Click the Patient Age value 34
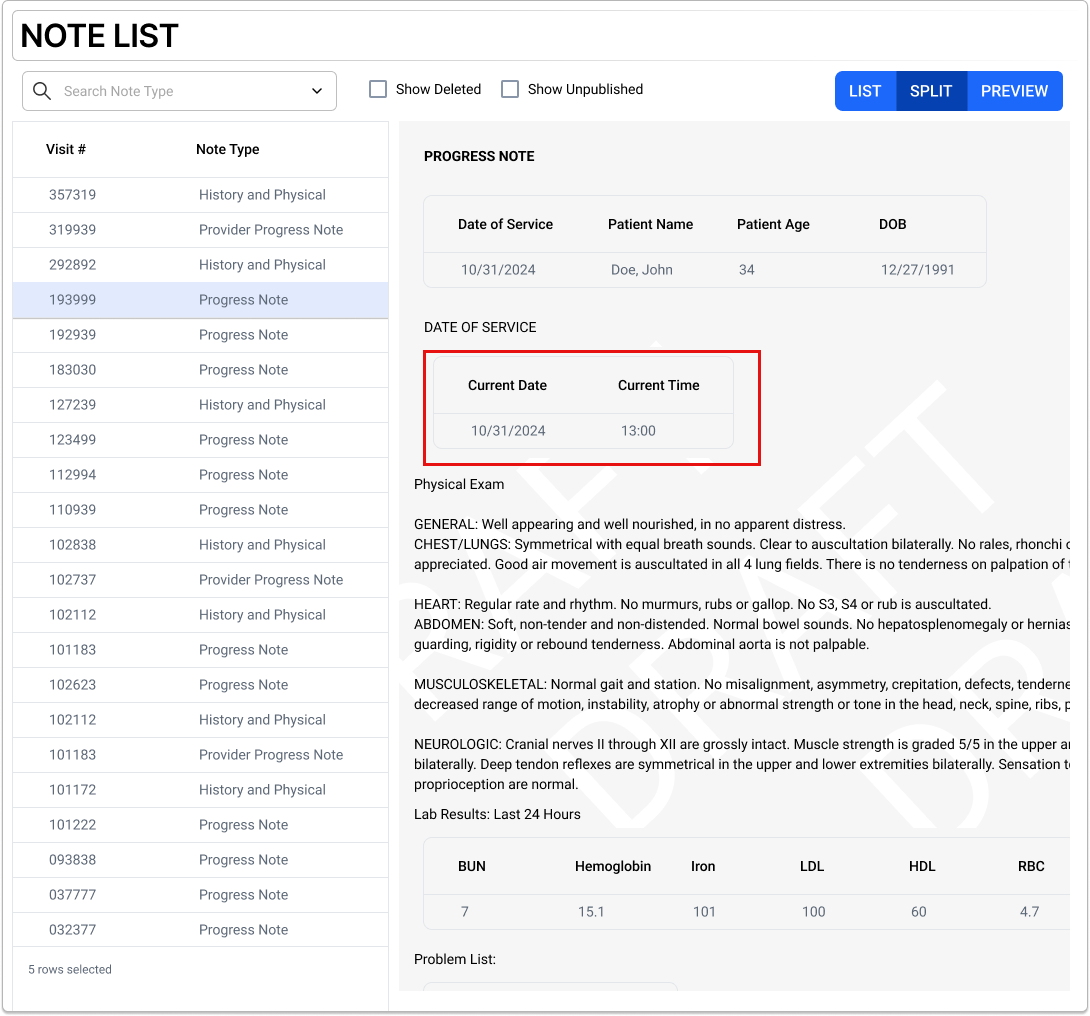Screen dimensions: 1090x1016 pyautogui.click(x=747, y=270)
